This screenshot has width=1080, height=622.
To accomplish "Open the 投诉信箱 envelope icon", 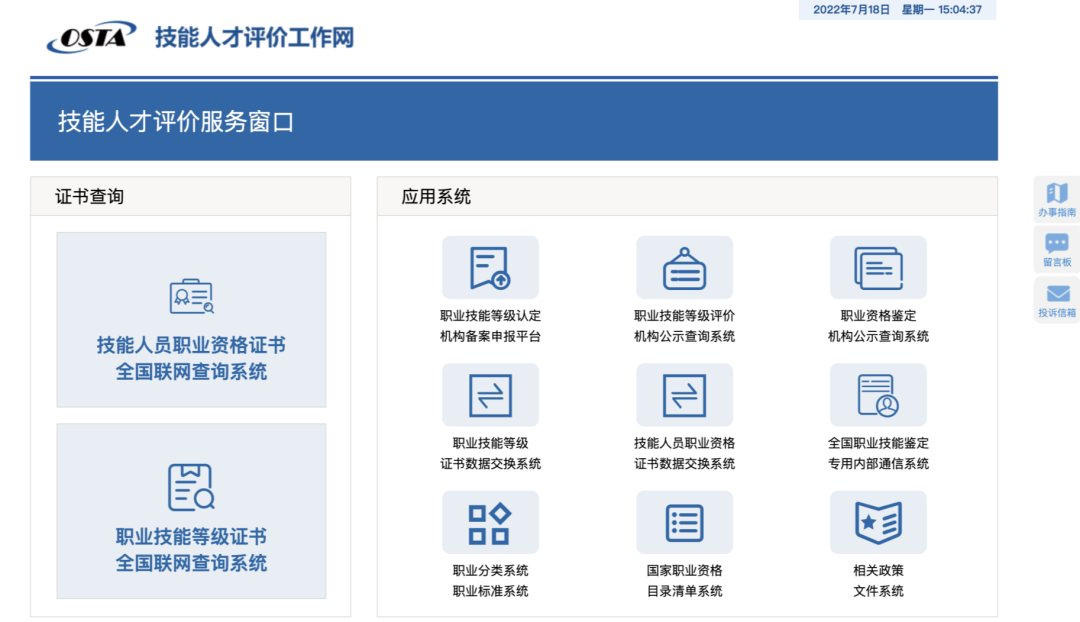I will tap(1057, 294).
